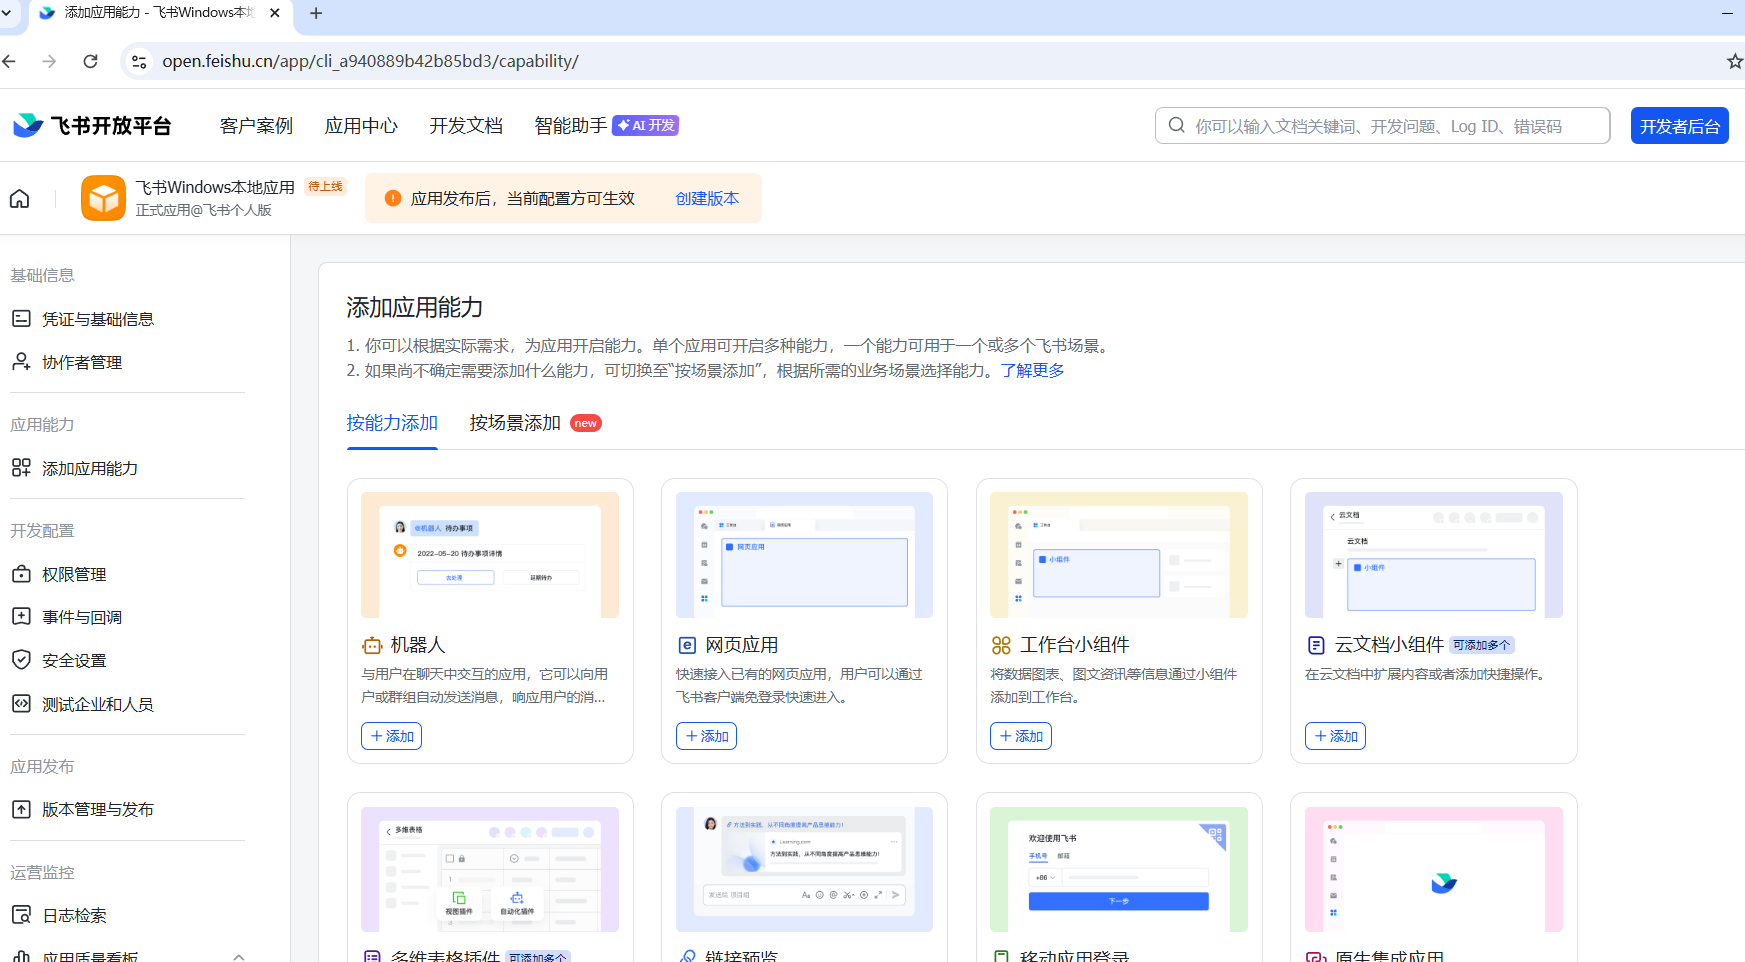
Task: Click the app title 飞书Windows本地应用
Action: coord(215,187)
